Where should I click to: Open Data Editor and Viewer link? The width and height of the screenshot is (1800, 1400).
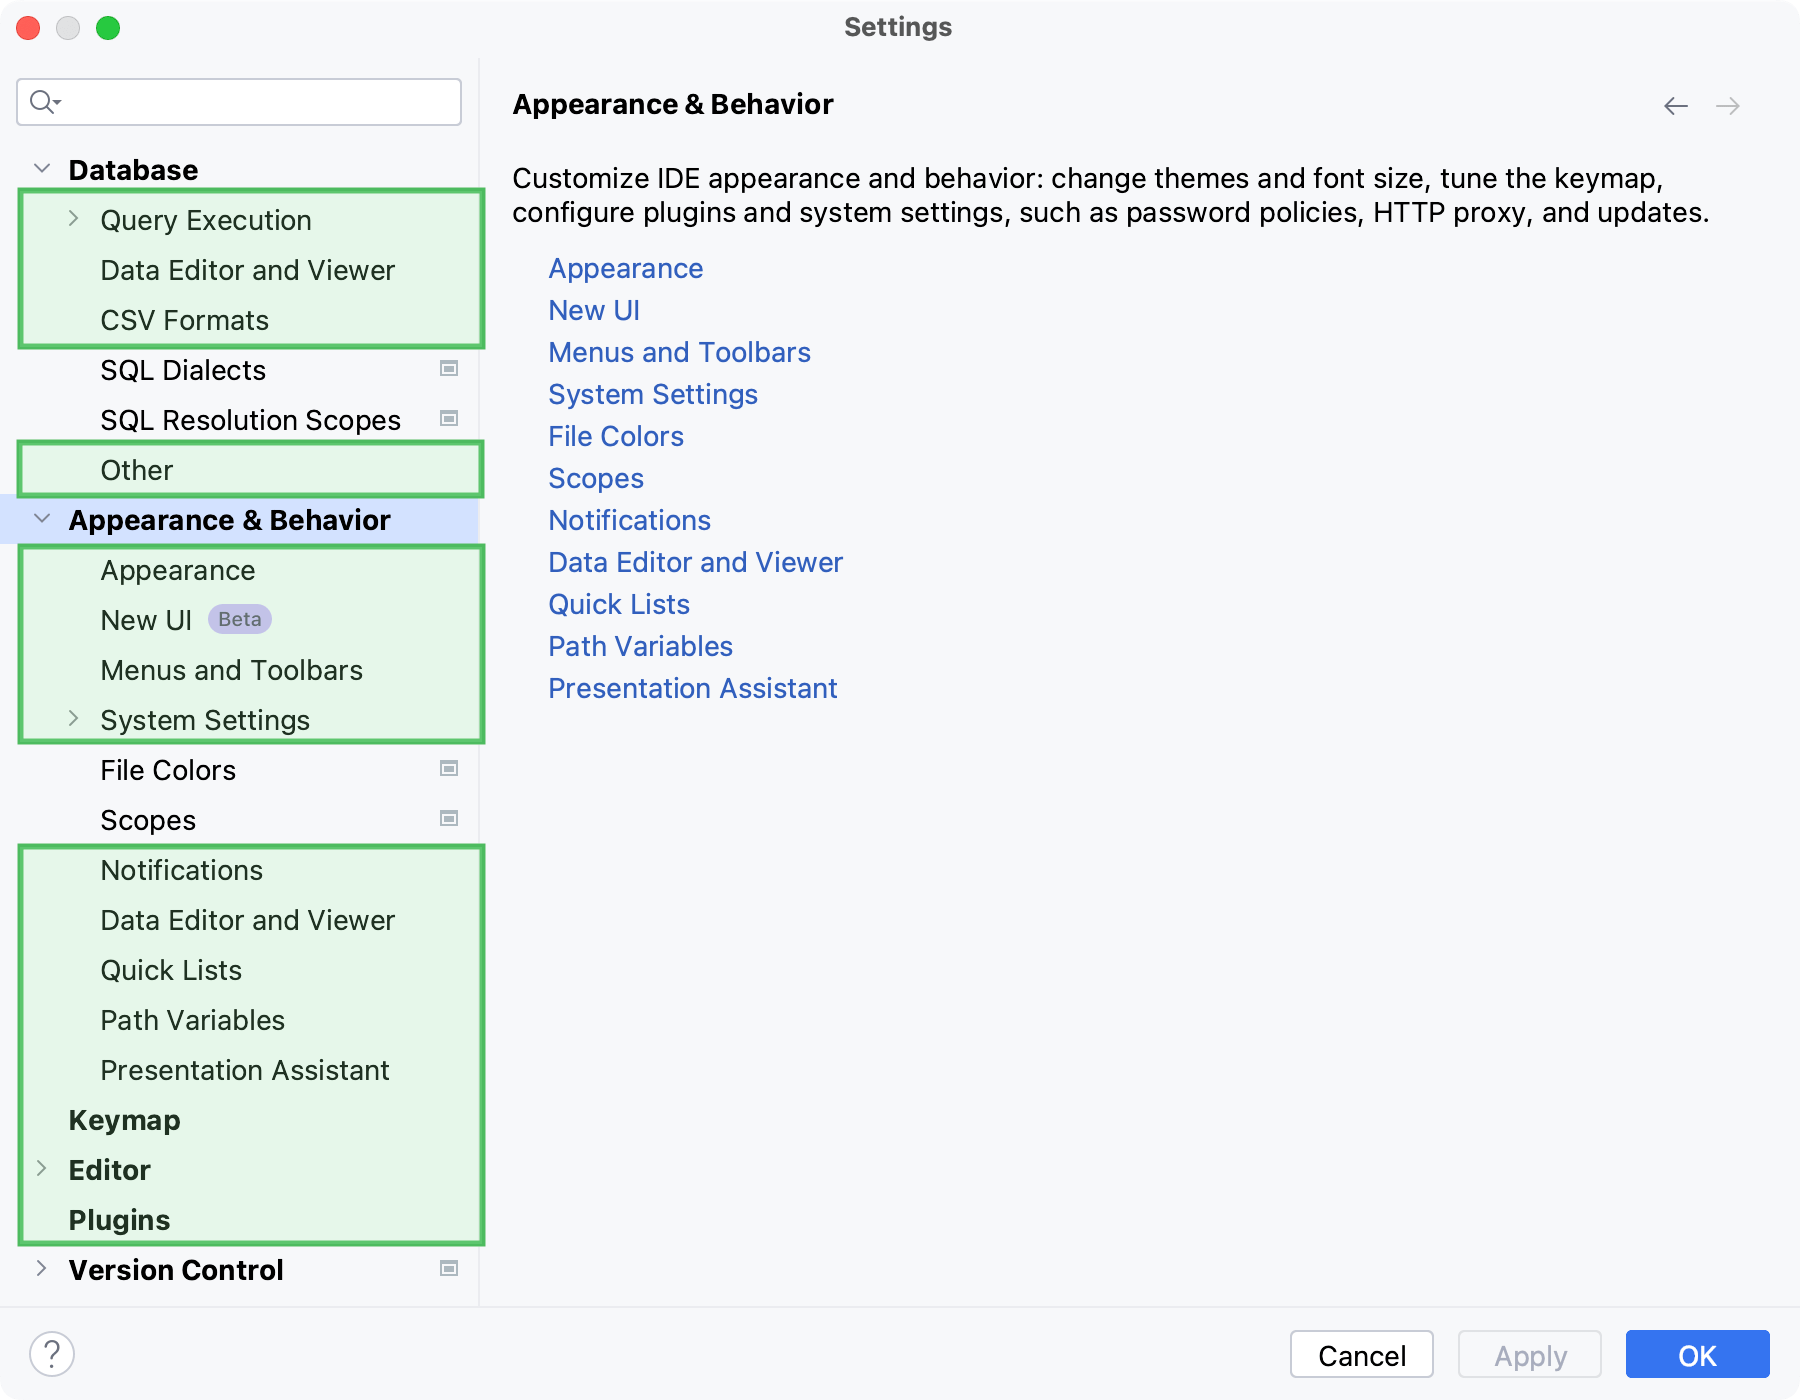(x=696, y=563)
